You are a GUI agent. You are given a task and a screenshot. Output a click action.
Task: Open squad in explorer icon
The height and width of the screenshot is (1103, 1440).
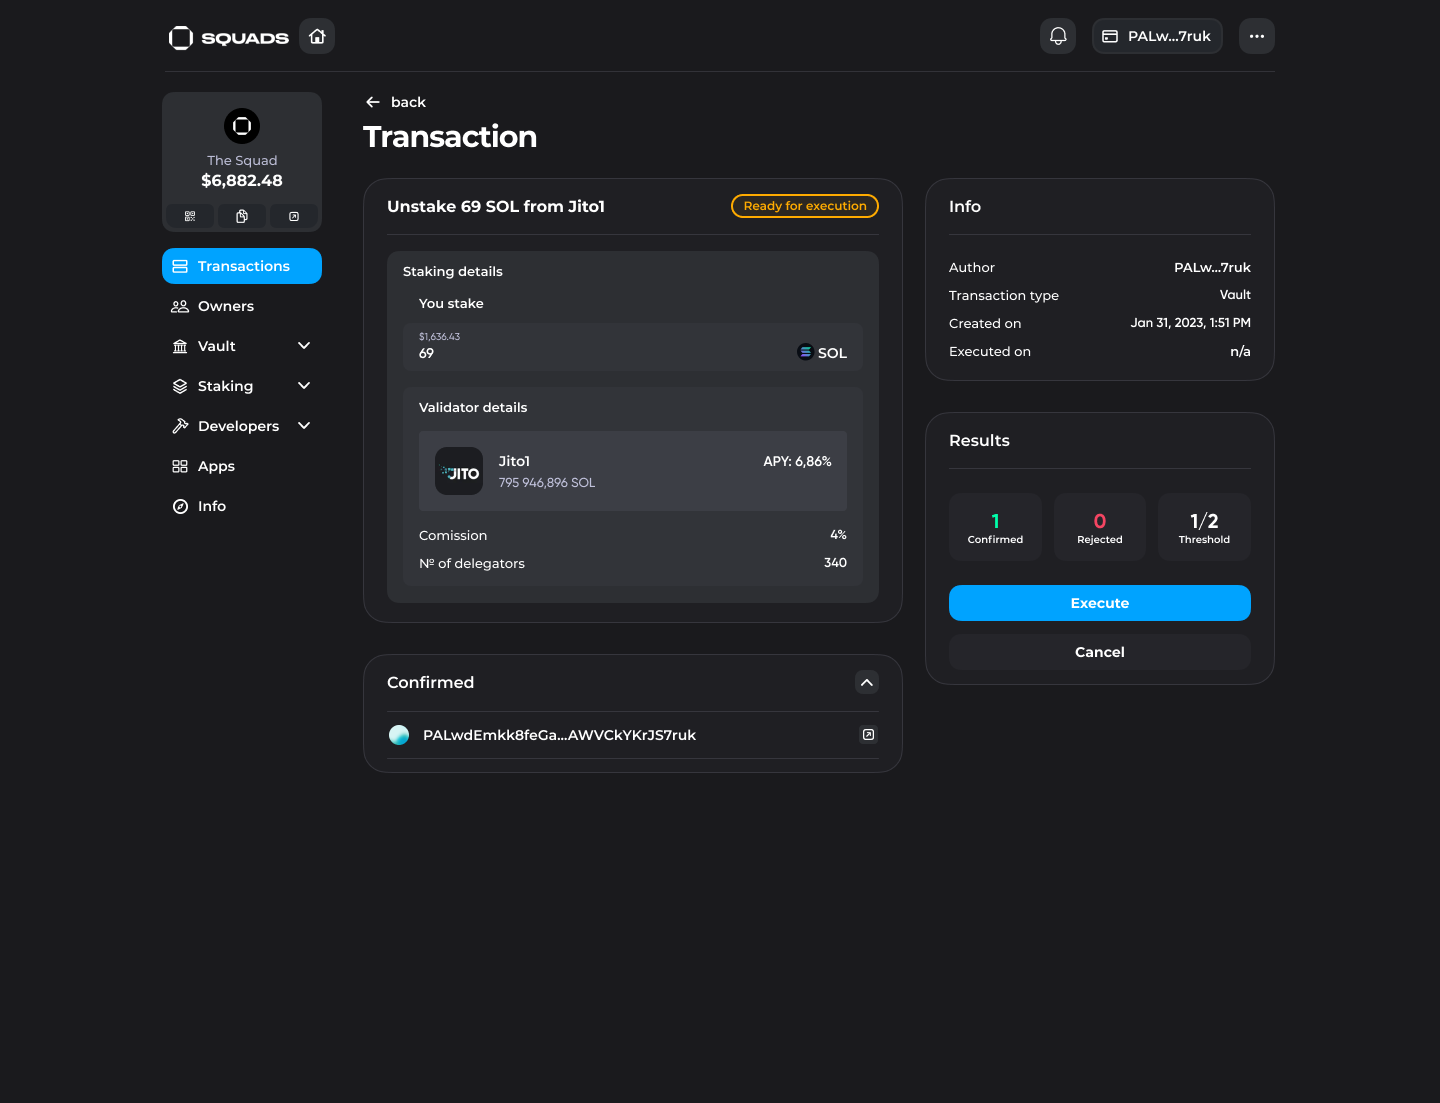pyautogui.click(x=294, y=216)
